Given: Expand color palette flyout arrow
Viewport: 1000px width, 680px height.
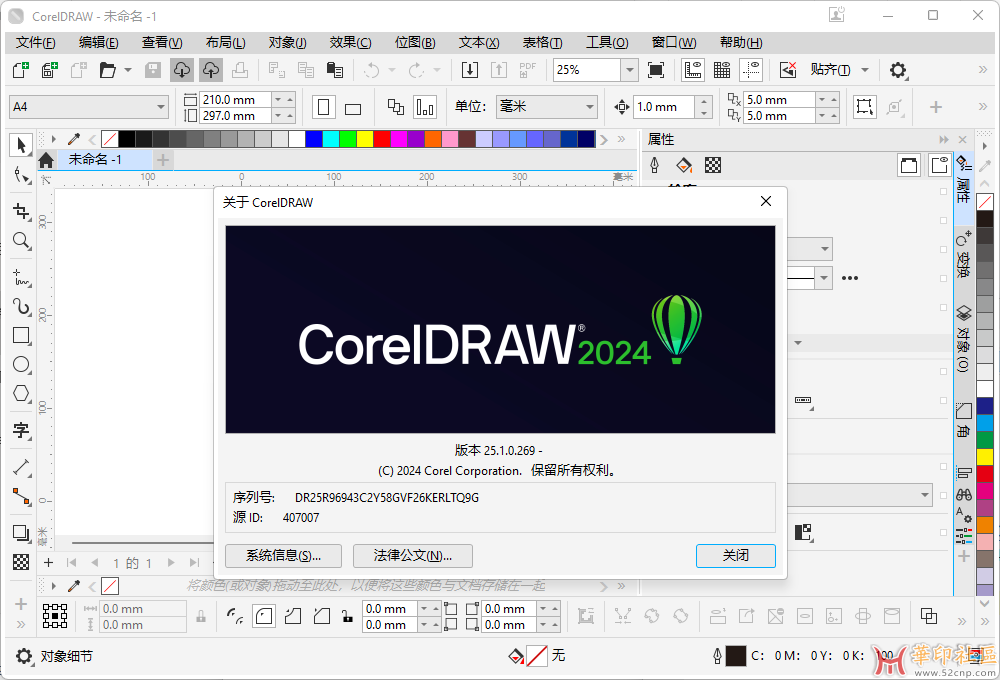Looking at the screenshot, I should 54,138.
